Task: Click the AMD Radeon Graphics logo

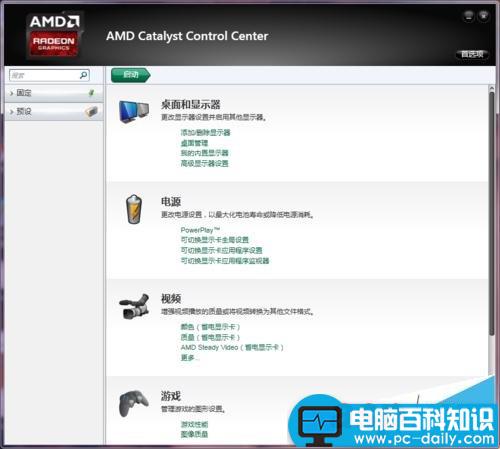Action: pyautogui.click(x=54, y=35)
